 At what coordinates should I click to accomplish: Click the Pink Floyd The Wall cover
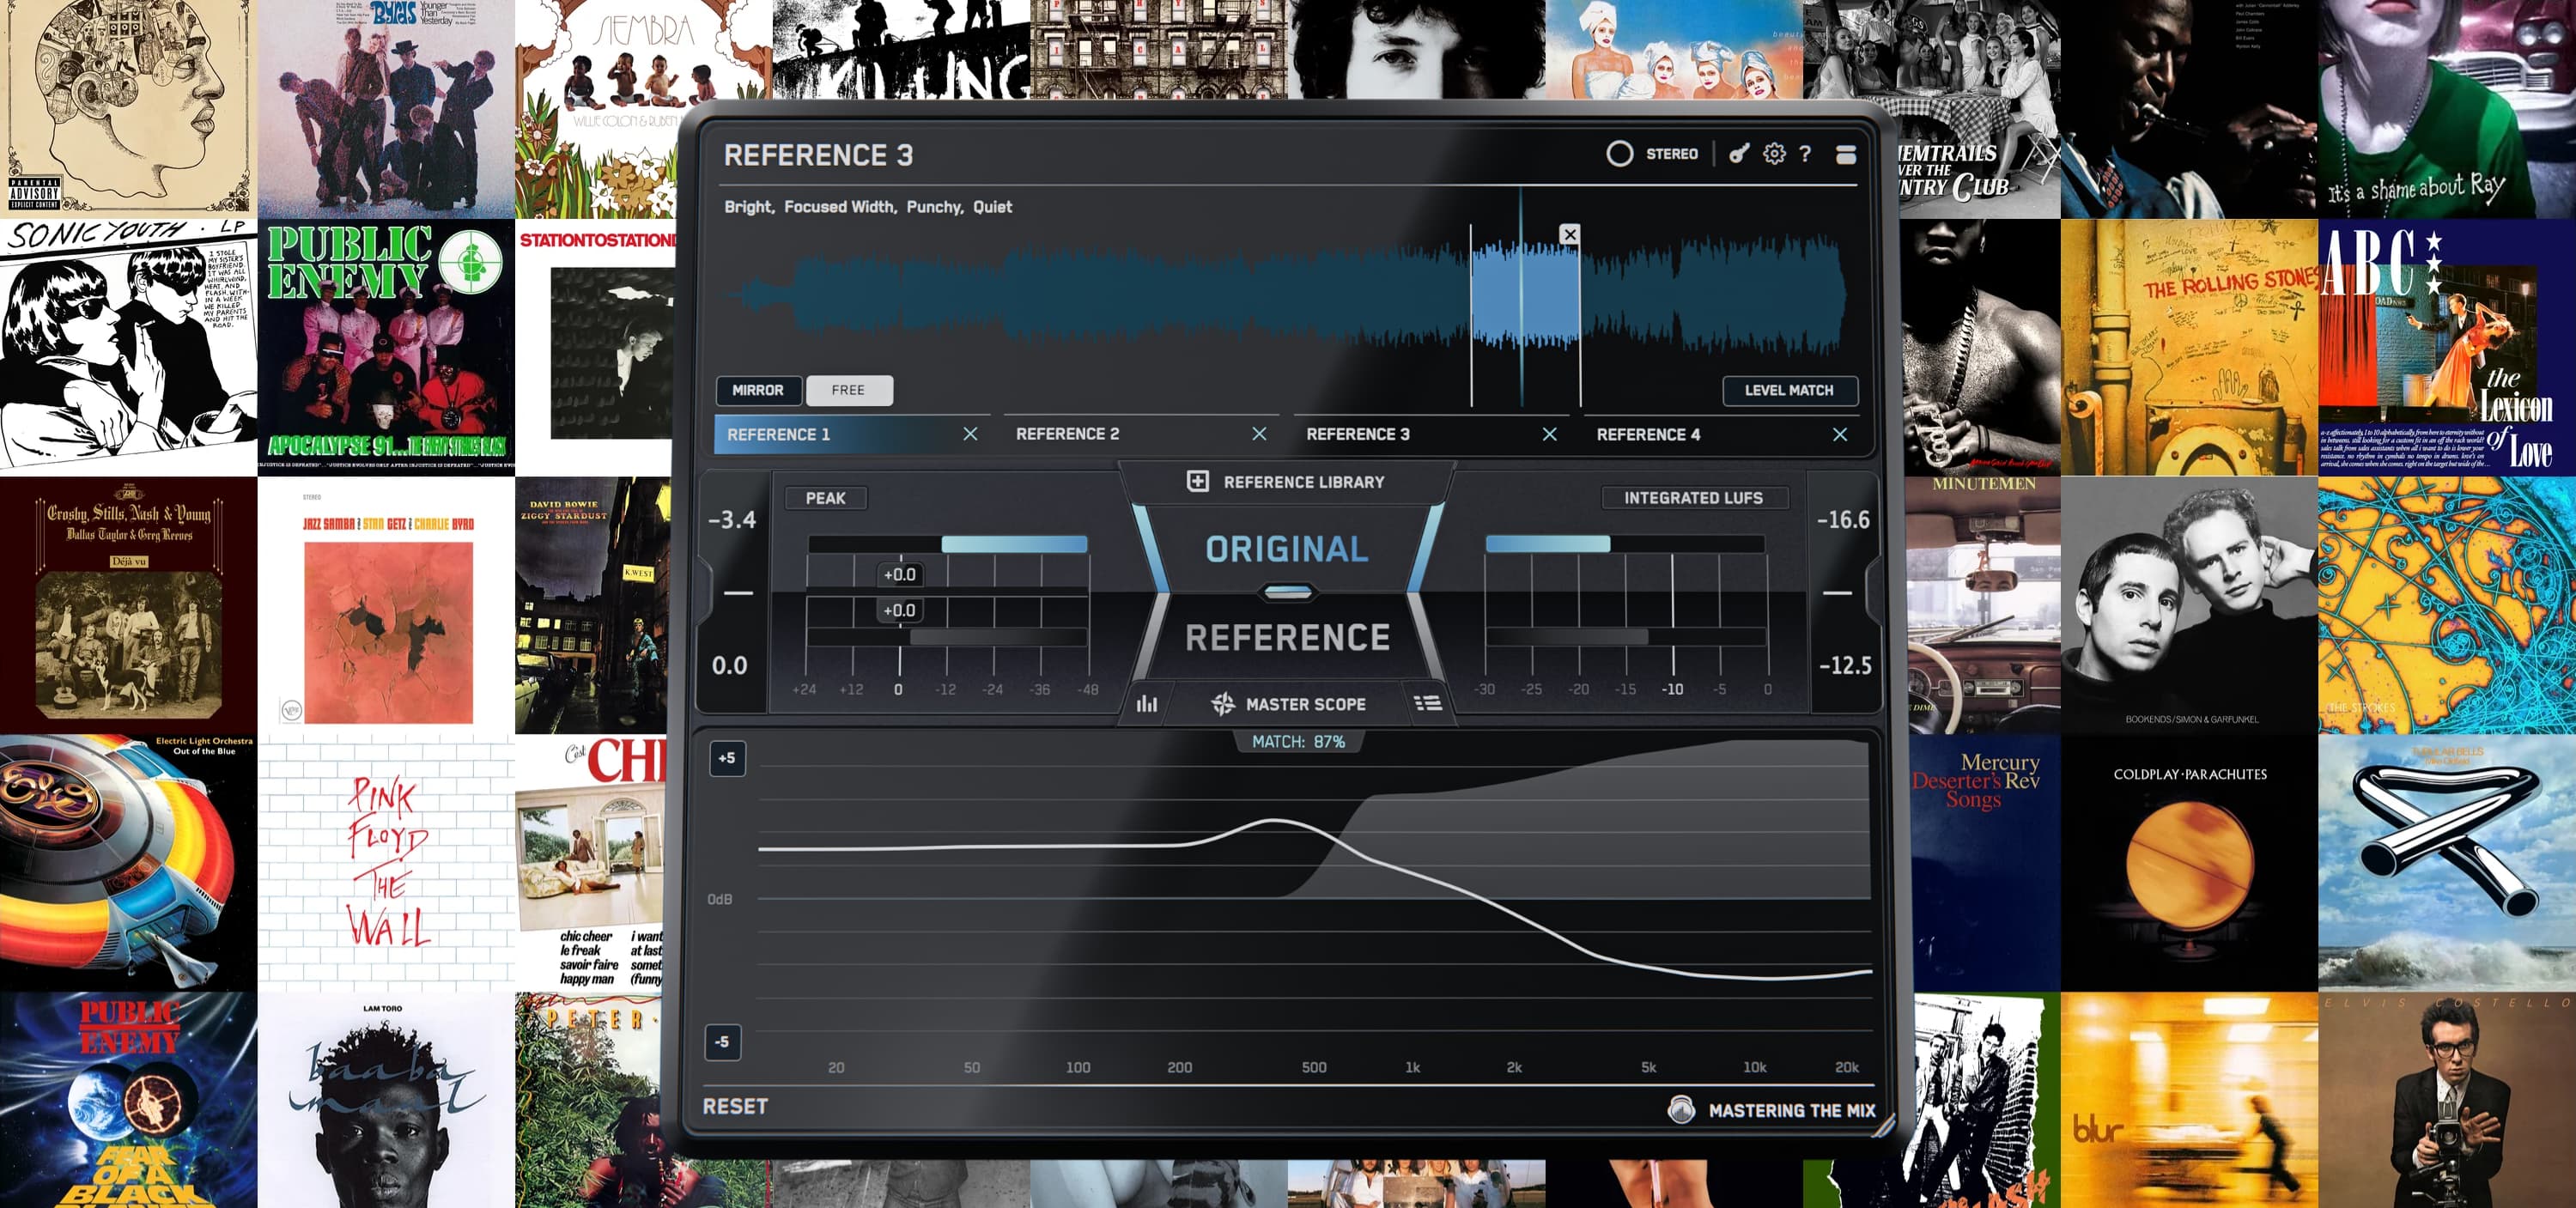tap(386, 863)
